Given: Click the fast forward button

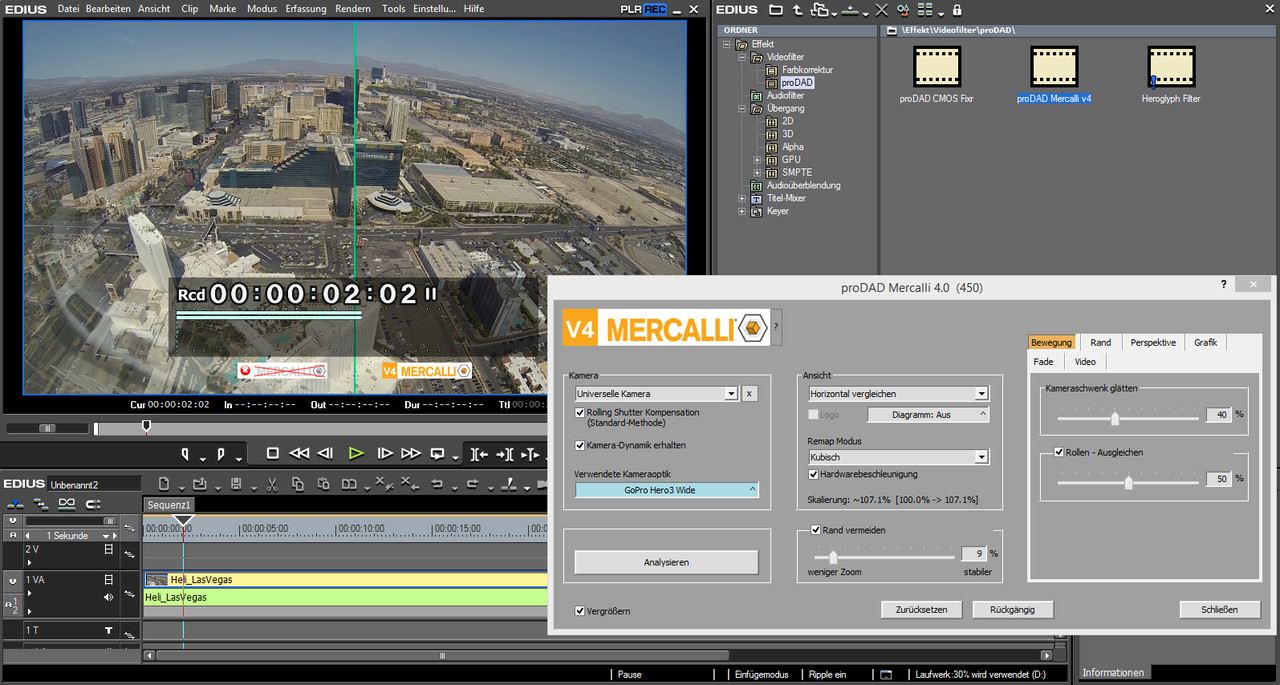Looking at the screenshot, I should pyautogui.click(x=412, y=453).
